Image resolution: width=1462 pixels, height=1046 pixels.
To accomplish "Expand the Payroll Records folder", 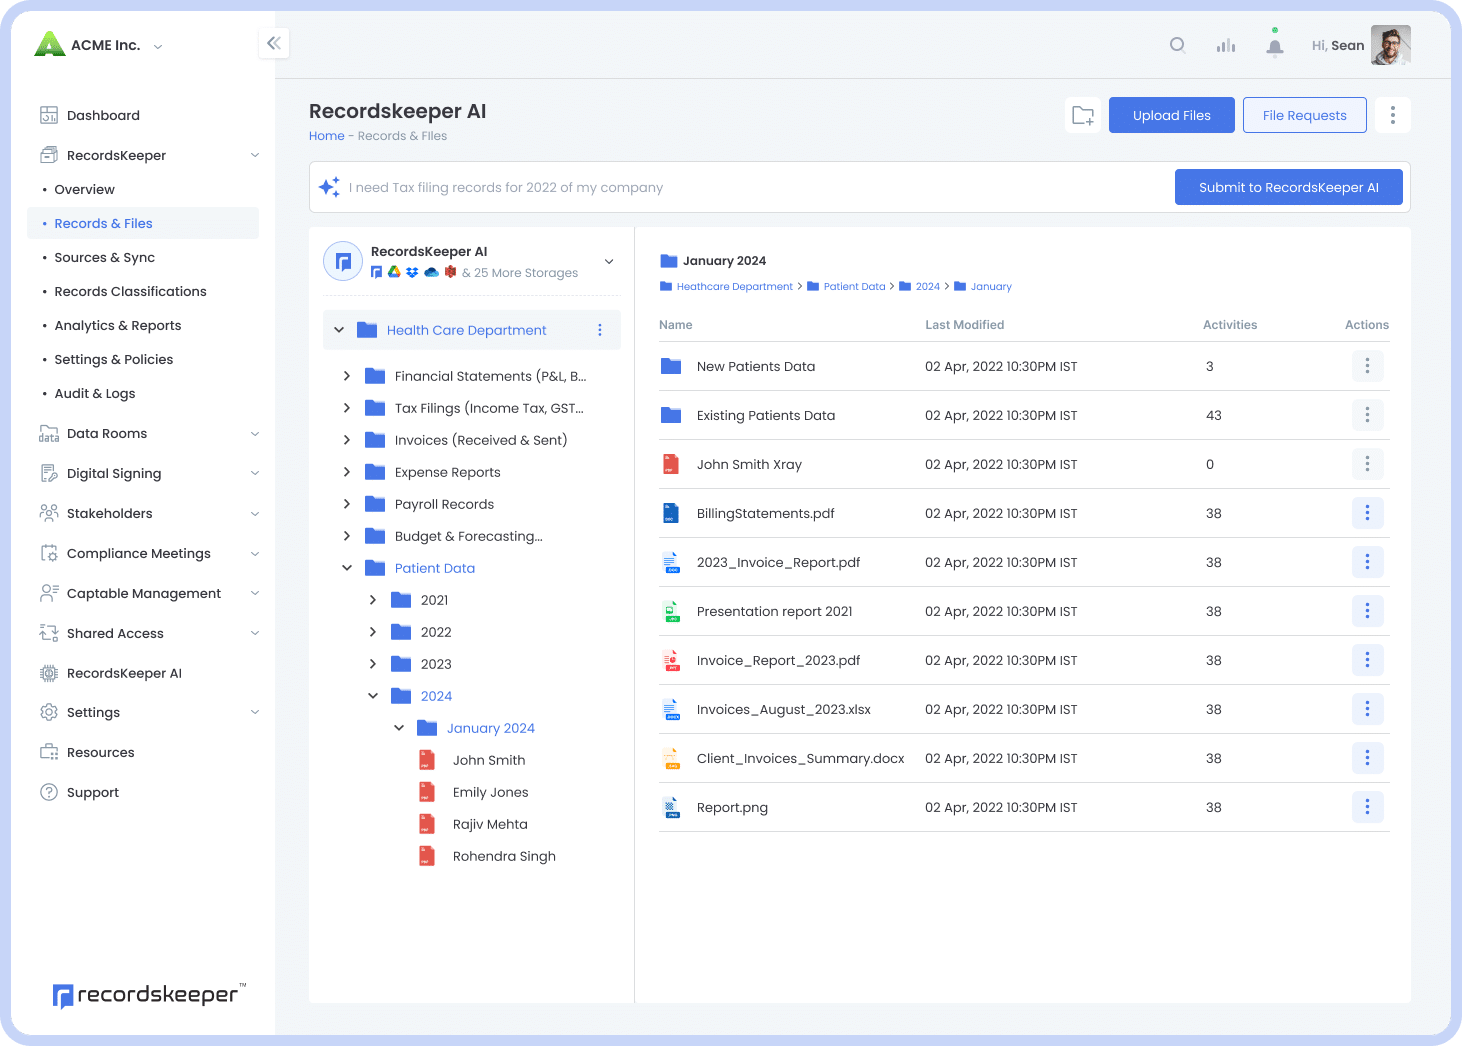I will [347, 504].
